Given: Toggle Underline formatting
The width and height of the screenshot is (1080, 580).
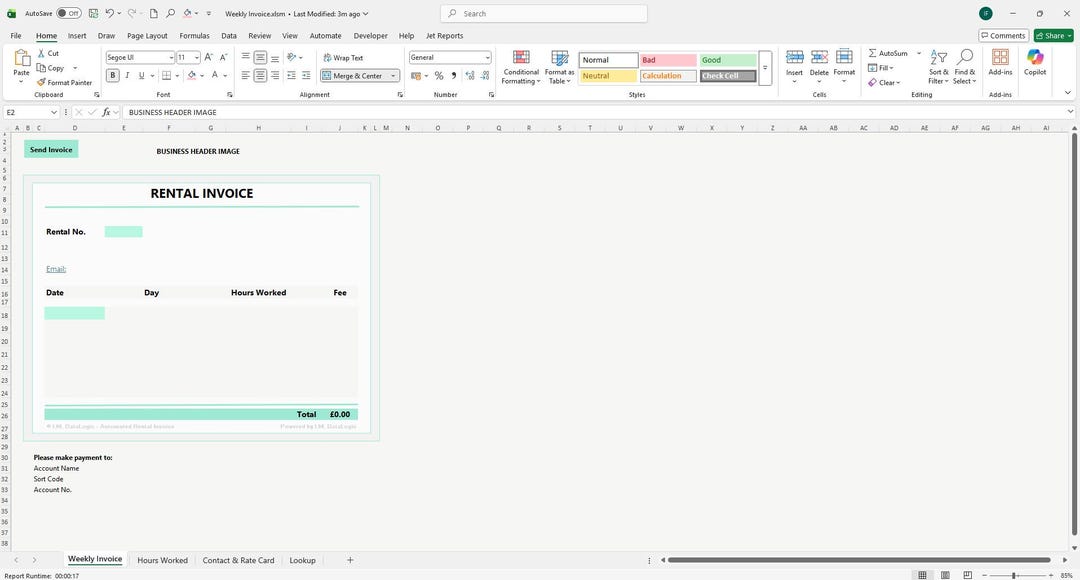Looking at the screenshot, I should [141, 75].
